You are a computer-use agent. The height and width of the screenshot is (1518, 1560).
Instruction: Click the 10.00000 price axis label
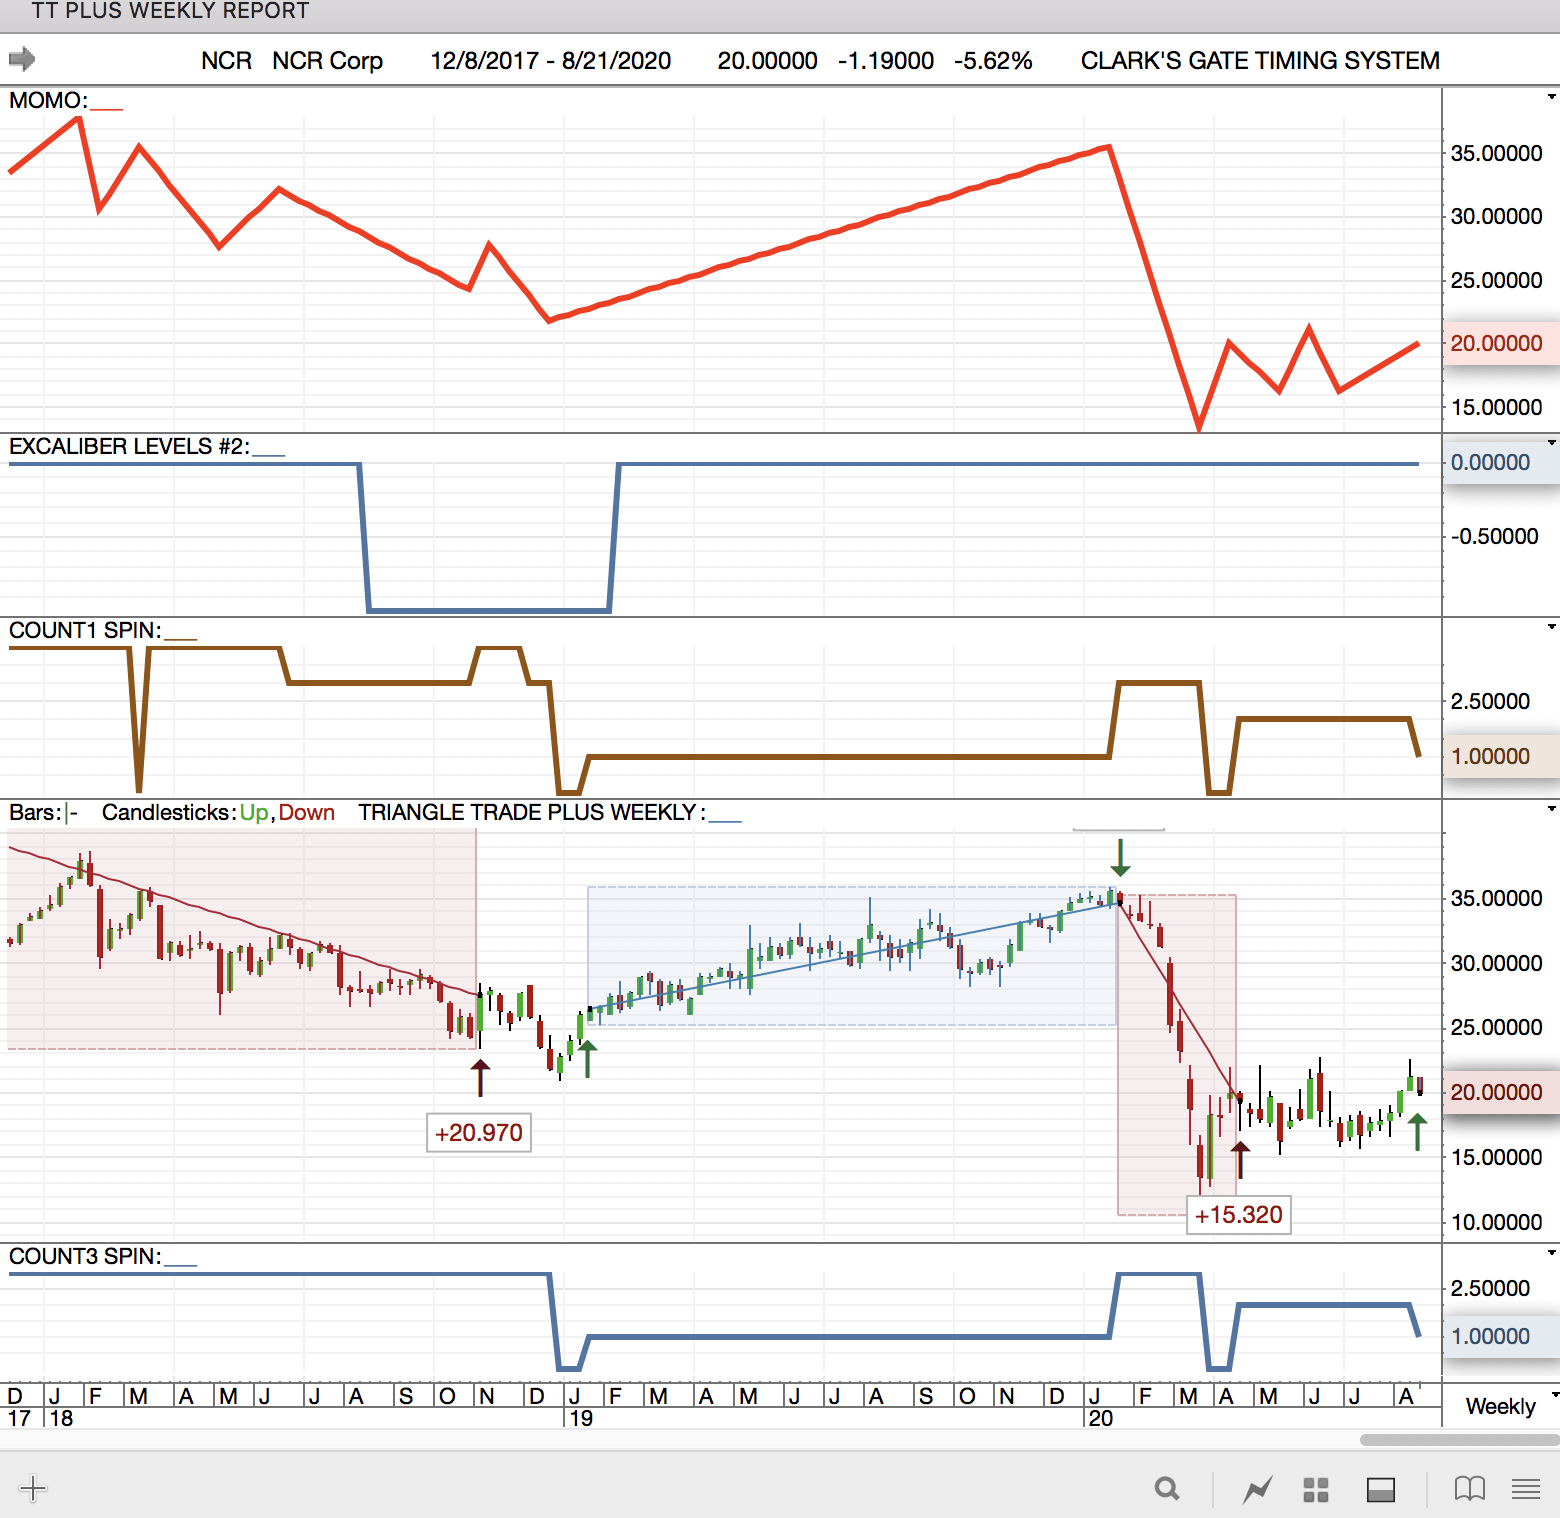[1496, 1222]
